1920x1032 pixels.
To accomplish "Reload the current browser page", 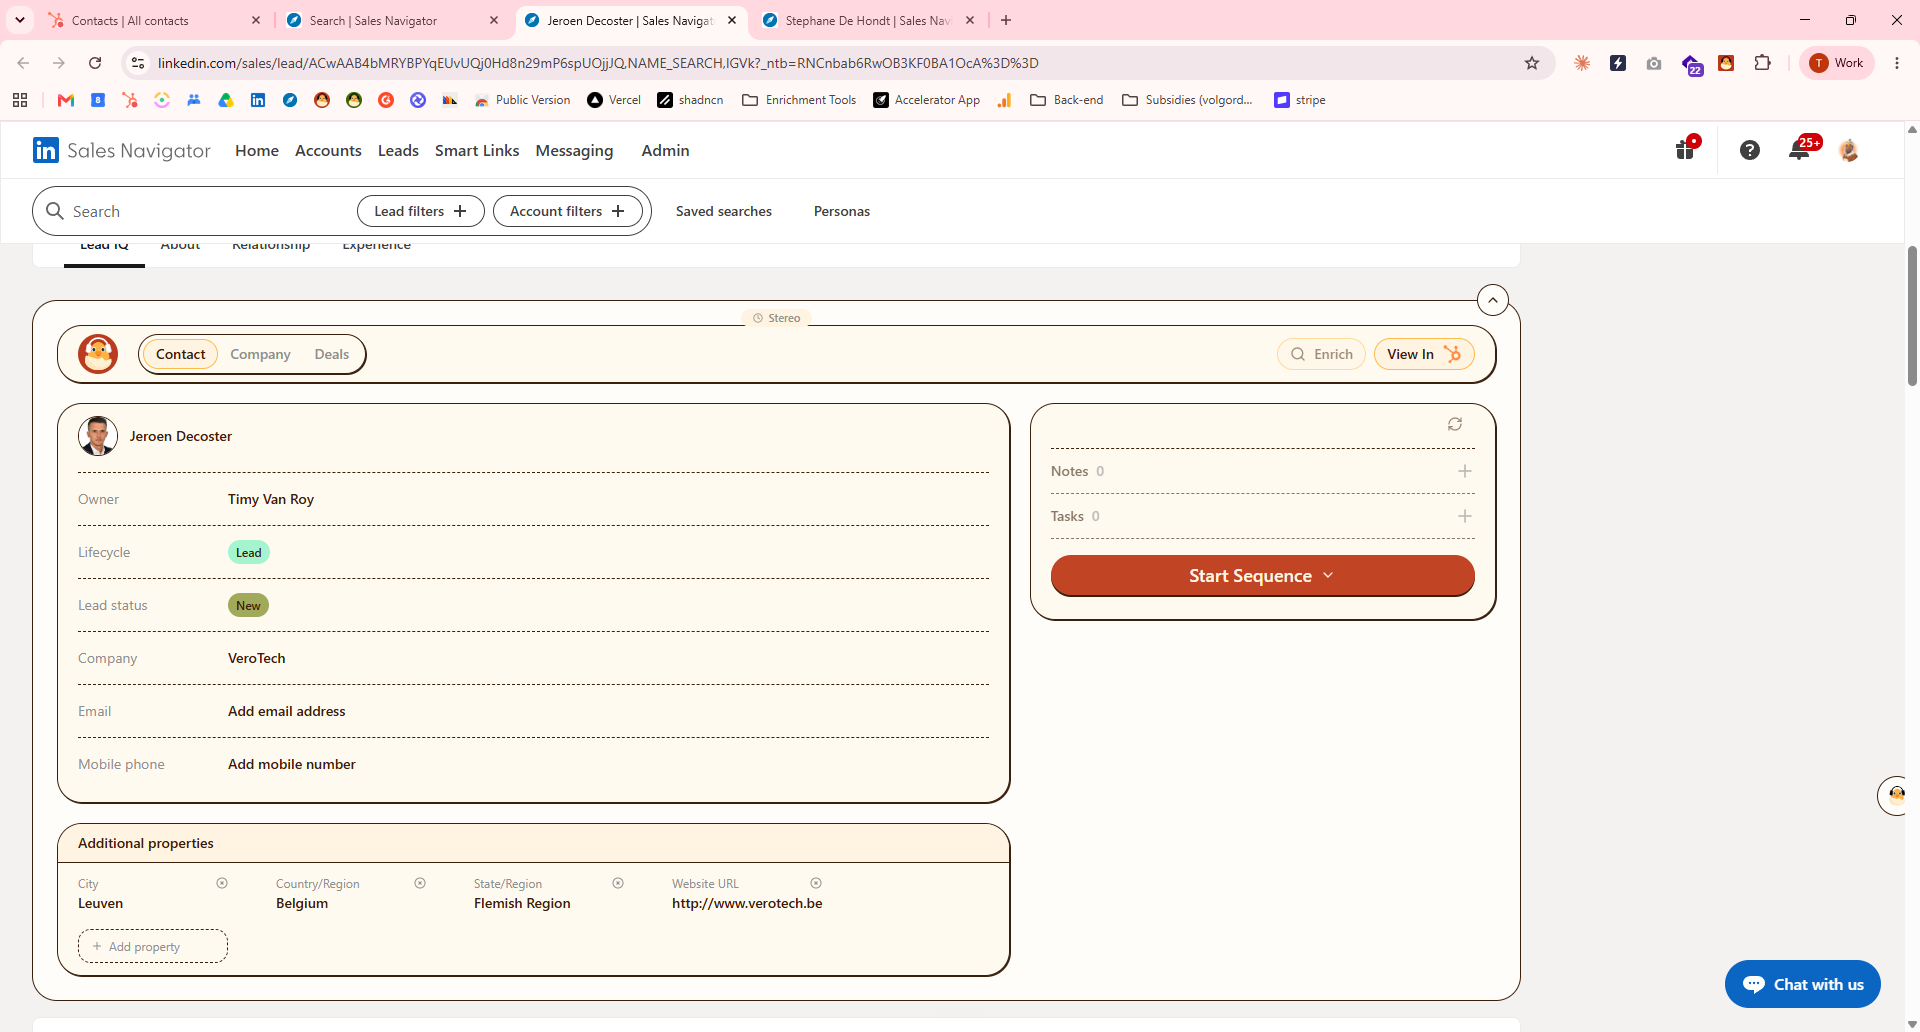I will (95, 63).
